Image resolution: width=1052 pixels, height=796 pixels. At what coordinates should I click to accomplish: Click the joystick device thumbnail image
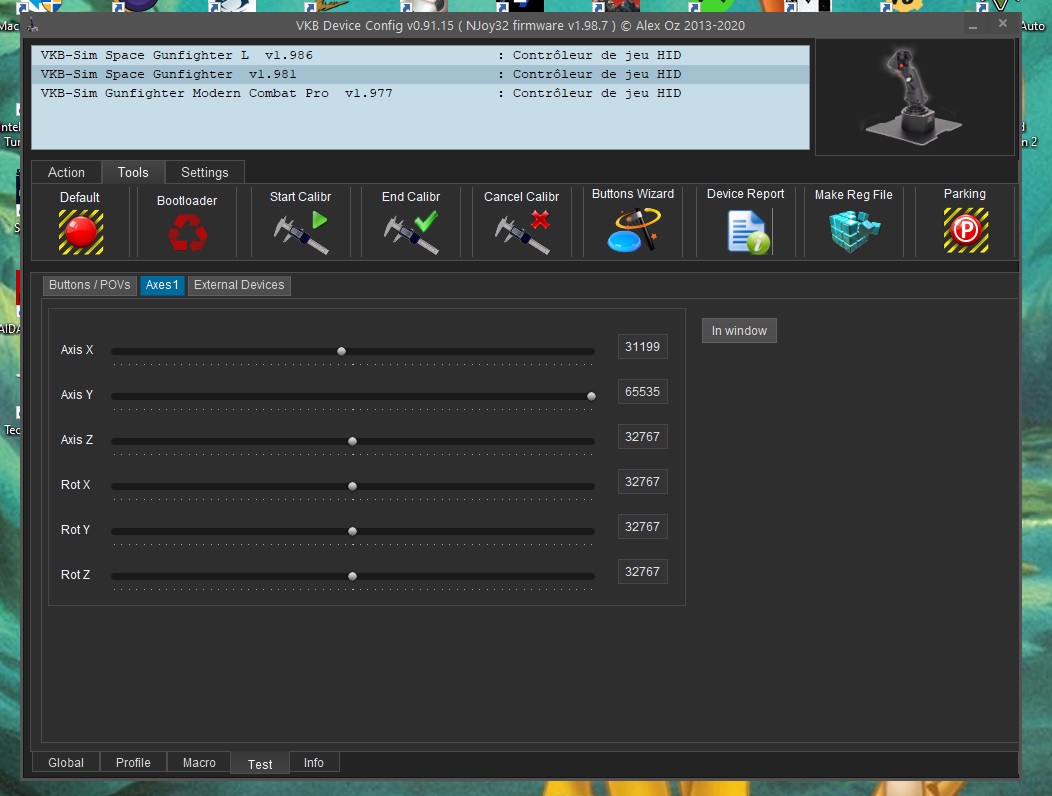coord(914,97)
